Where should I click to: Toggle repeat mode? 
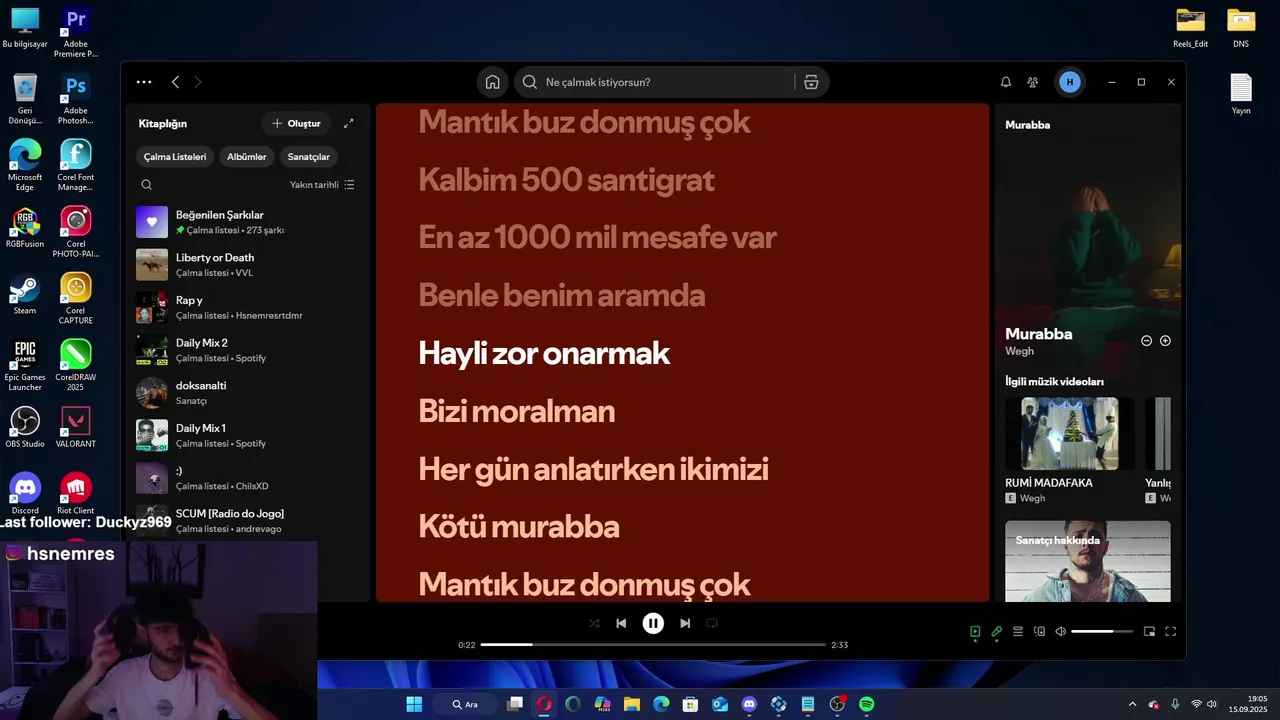pyautogui.click(x=712, y=623)
